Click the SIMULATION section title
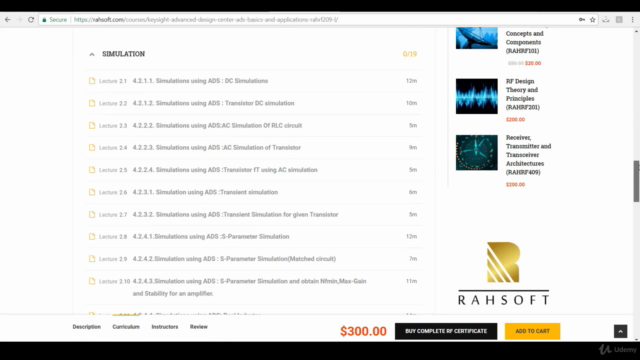The image size is (640, 360). [x=123, y=54]
